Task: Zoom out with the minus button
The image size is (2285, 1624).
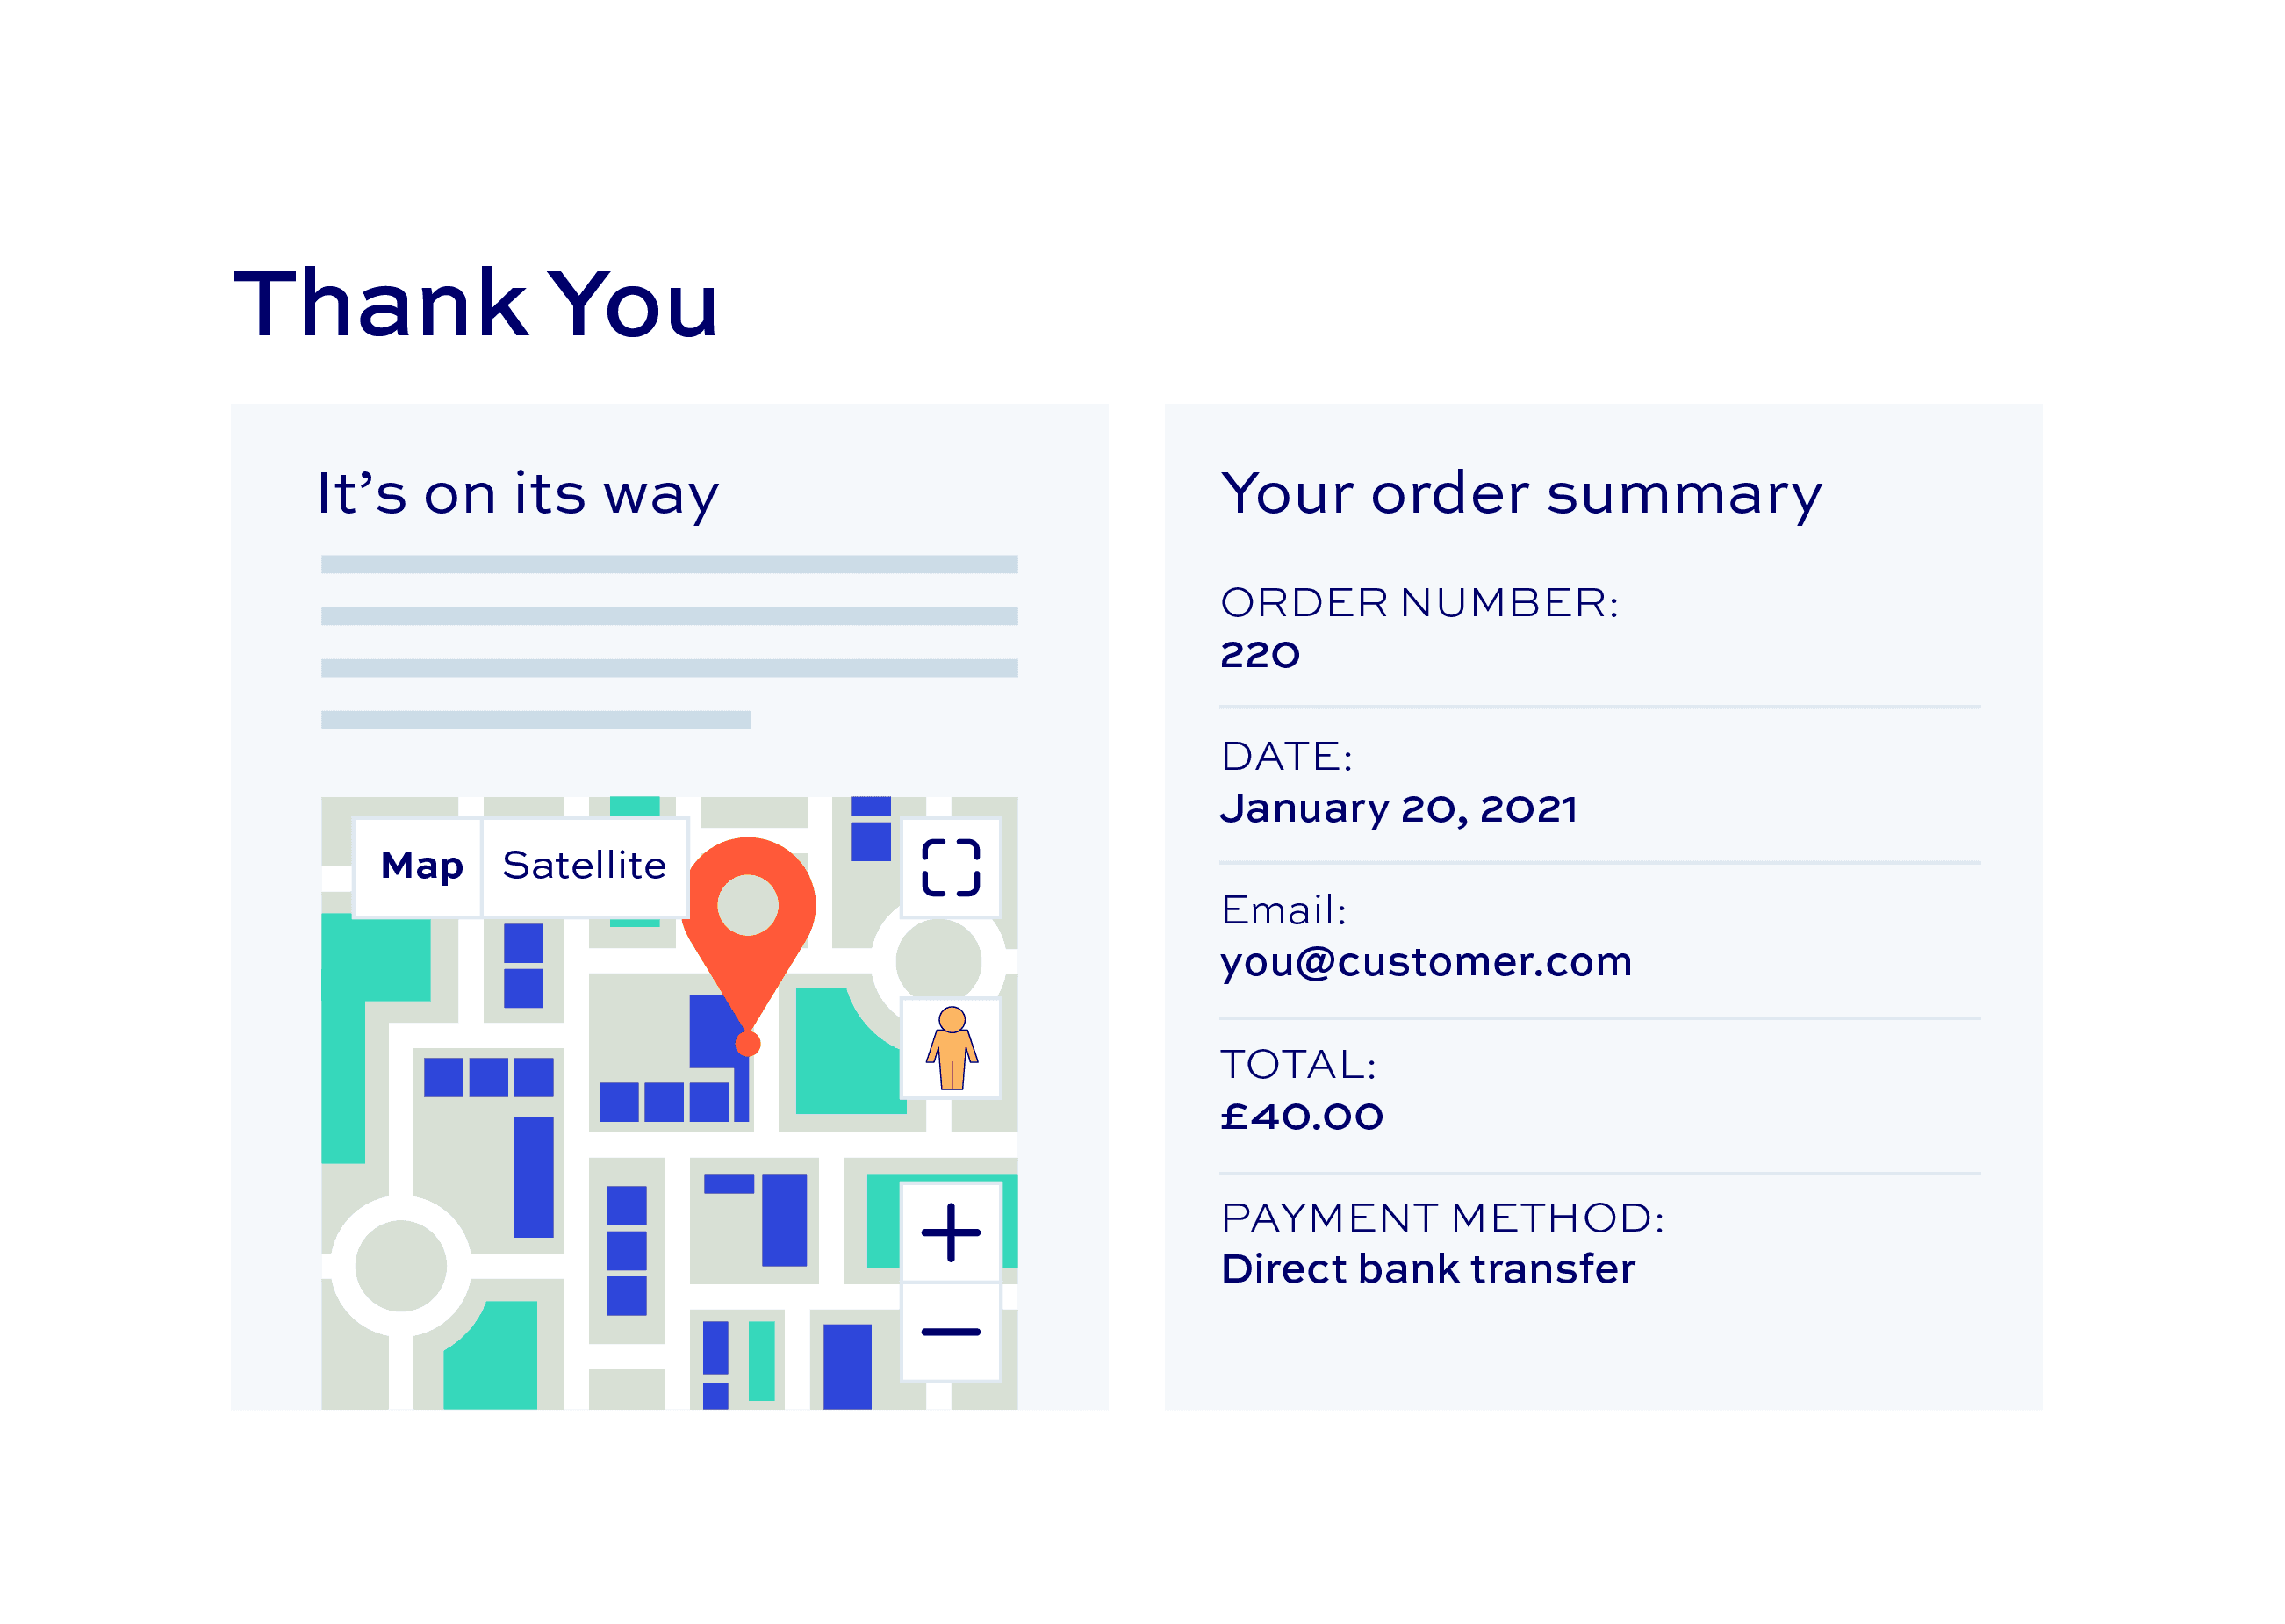Action: click(950, 1332)
